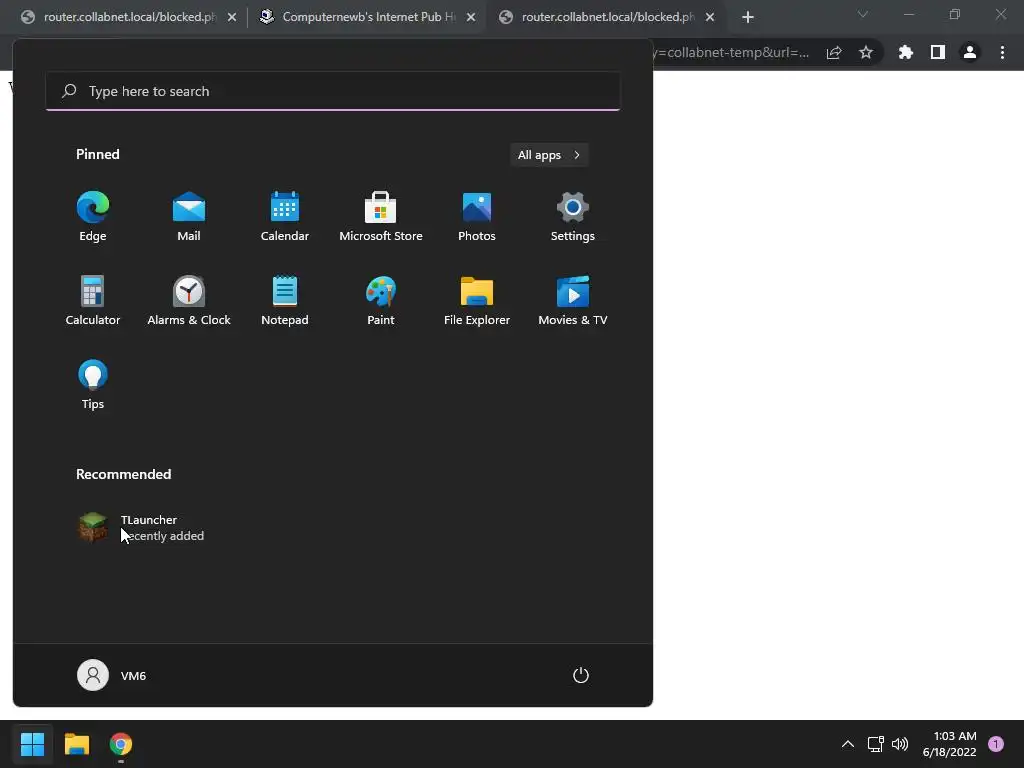Switch to first router.collabnet.local tab in Chrome
Screen dimensions: 1024x768
[x=127, y=17]
